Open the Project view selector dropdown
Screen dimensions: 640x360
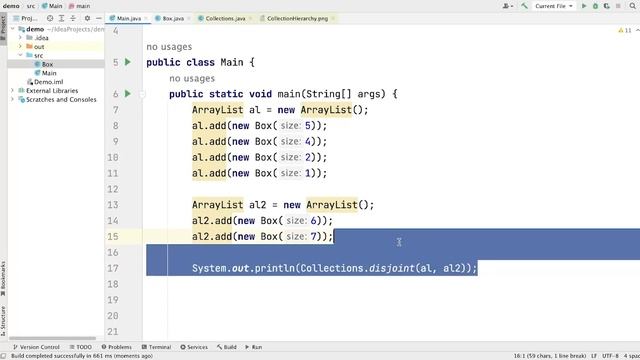tap(25, 18)
